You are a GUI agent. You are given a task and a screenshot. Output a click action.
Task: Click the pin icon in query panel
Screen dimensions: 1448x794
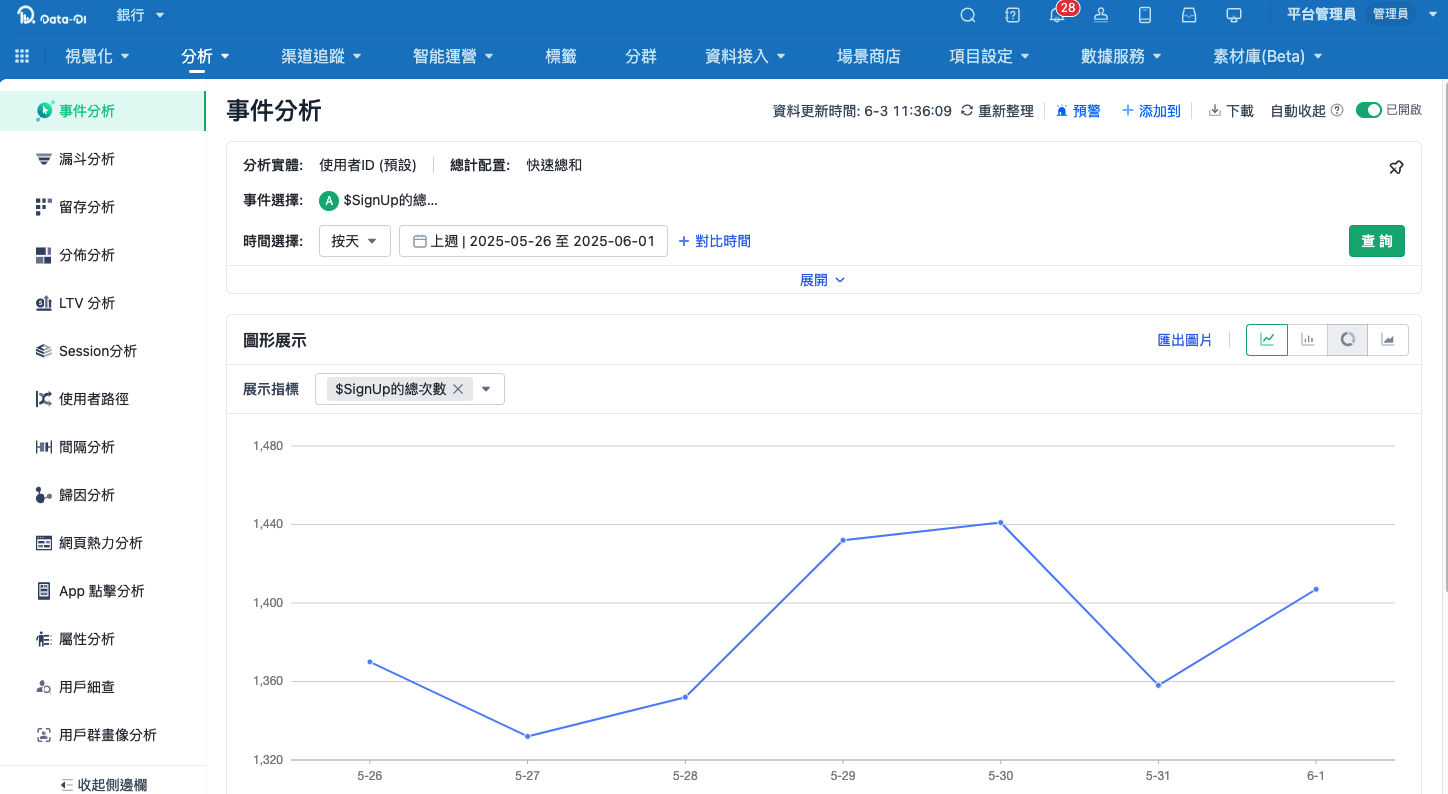coord(1396,168)
